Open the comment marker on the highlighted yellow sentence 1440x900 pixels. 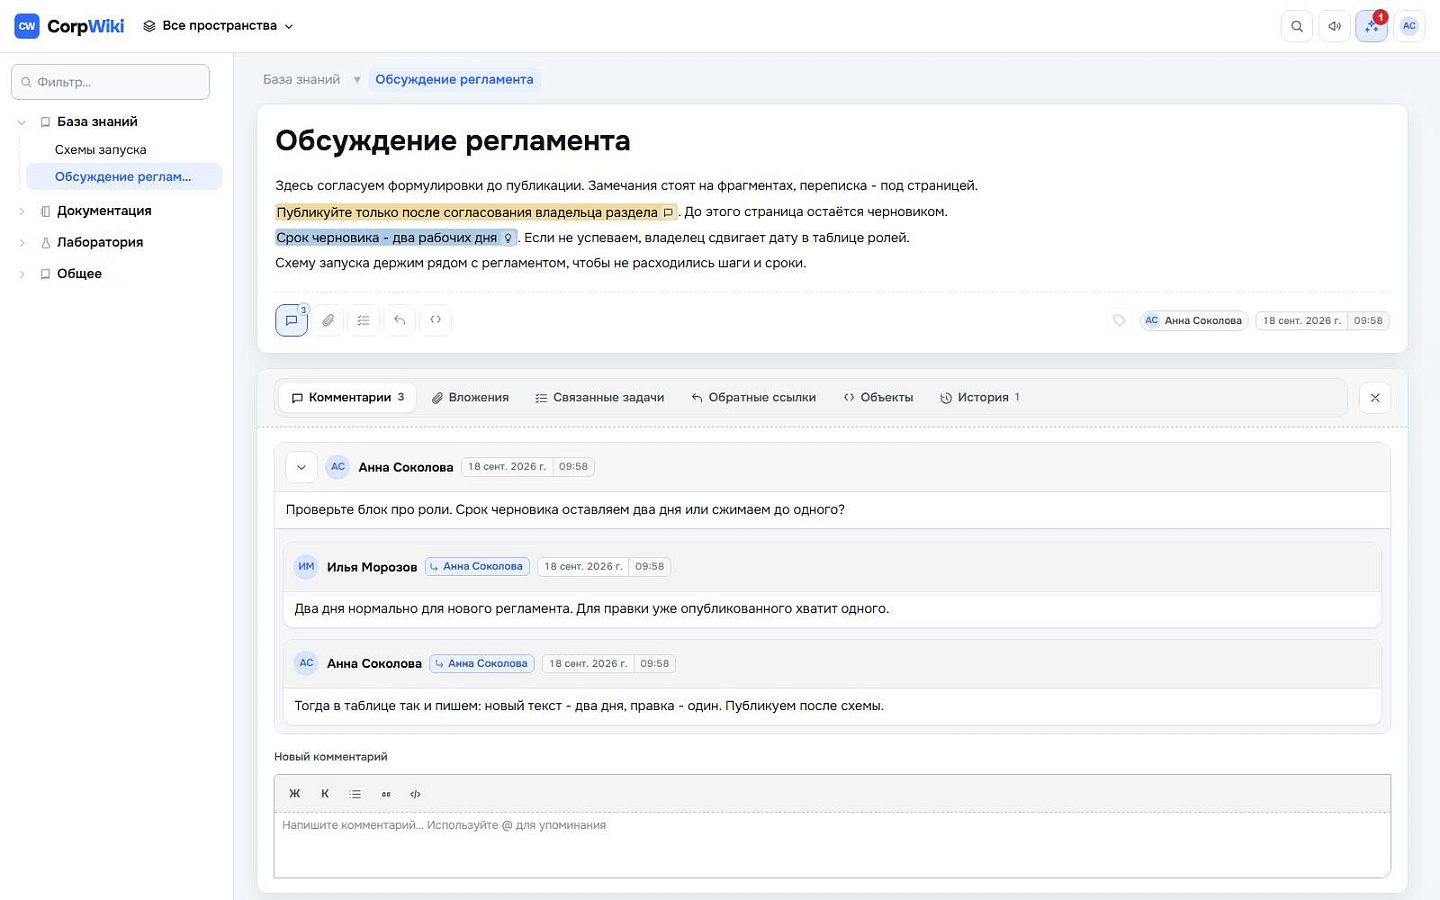click(x=668, y=212)
